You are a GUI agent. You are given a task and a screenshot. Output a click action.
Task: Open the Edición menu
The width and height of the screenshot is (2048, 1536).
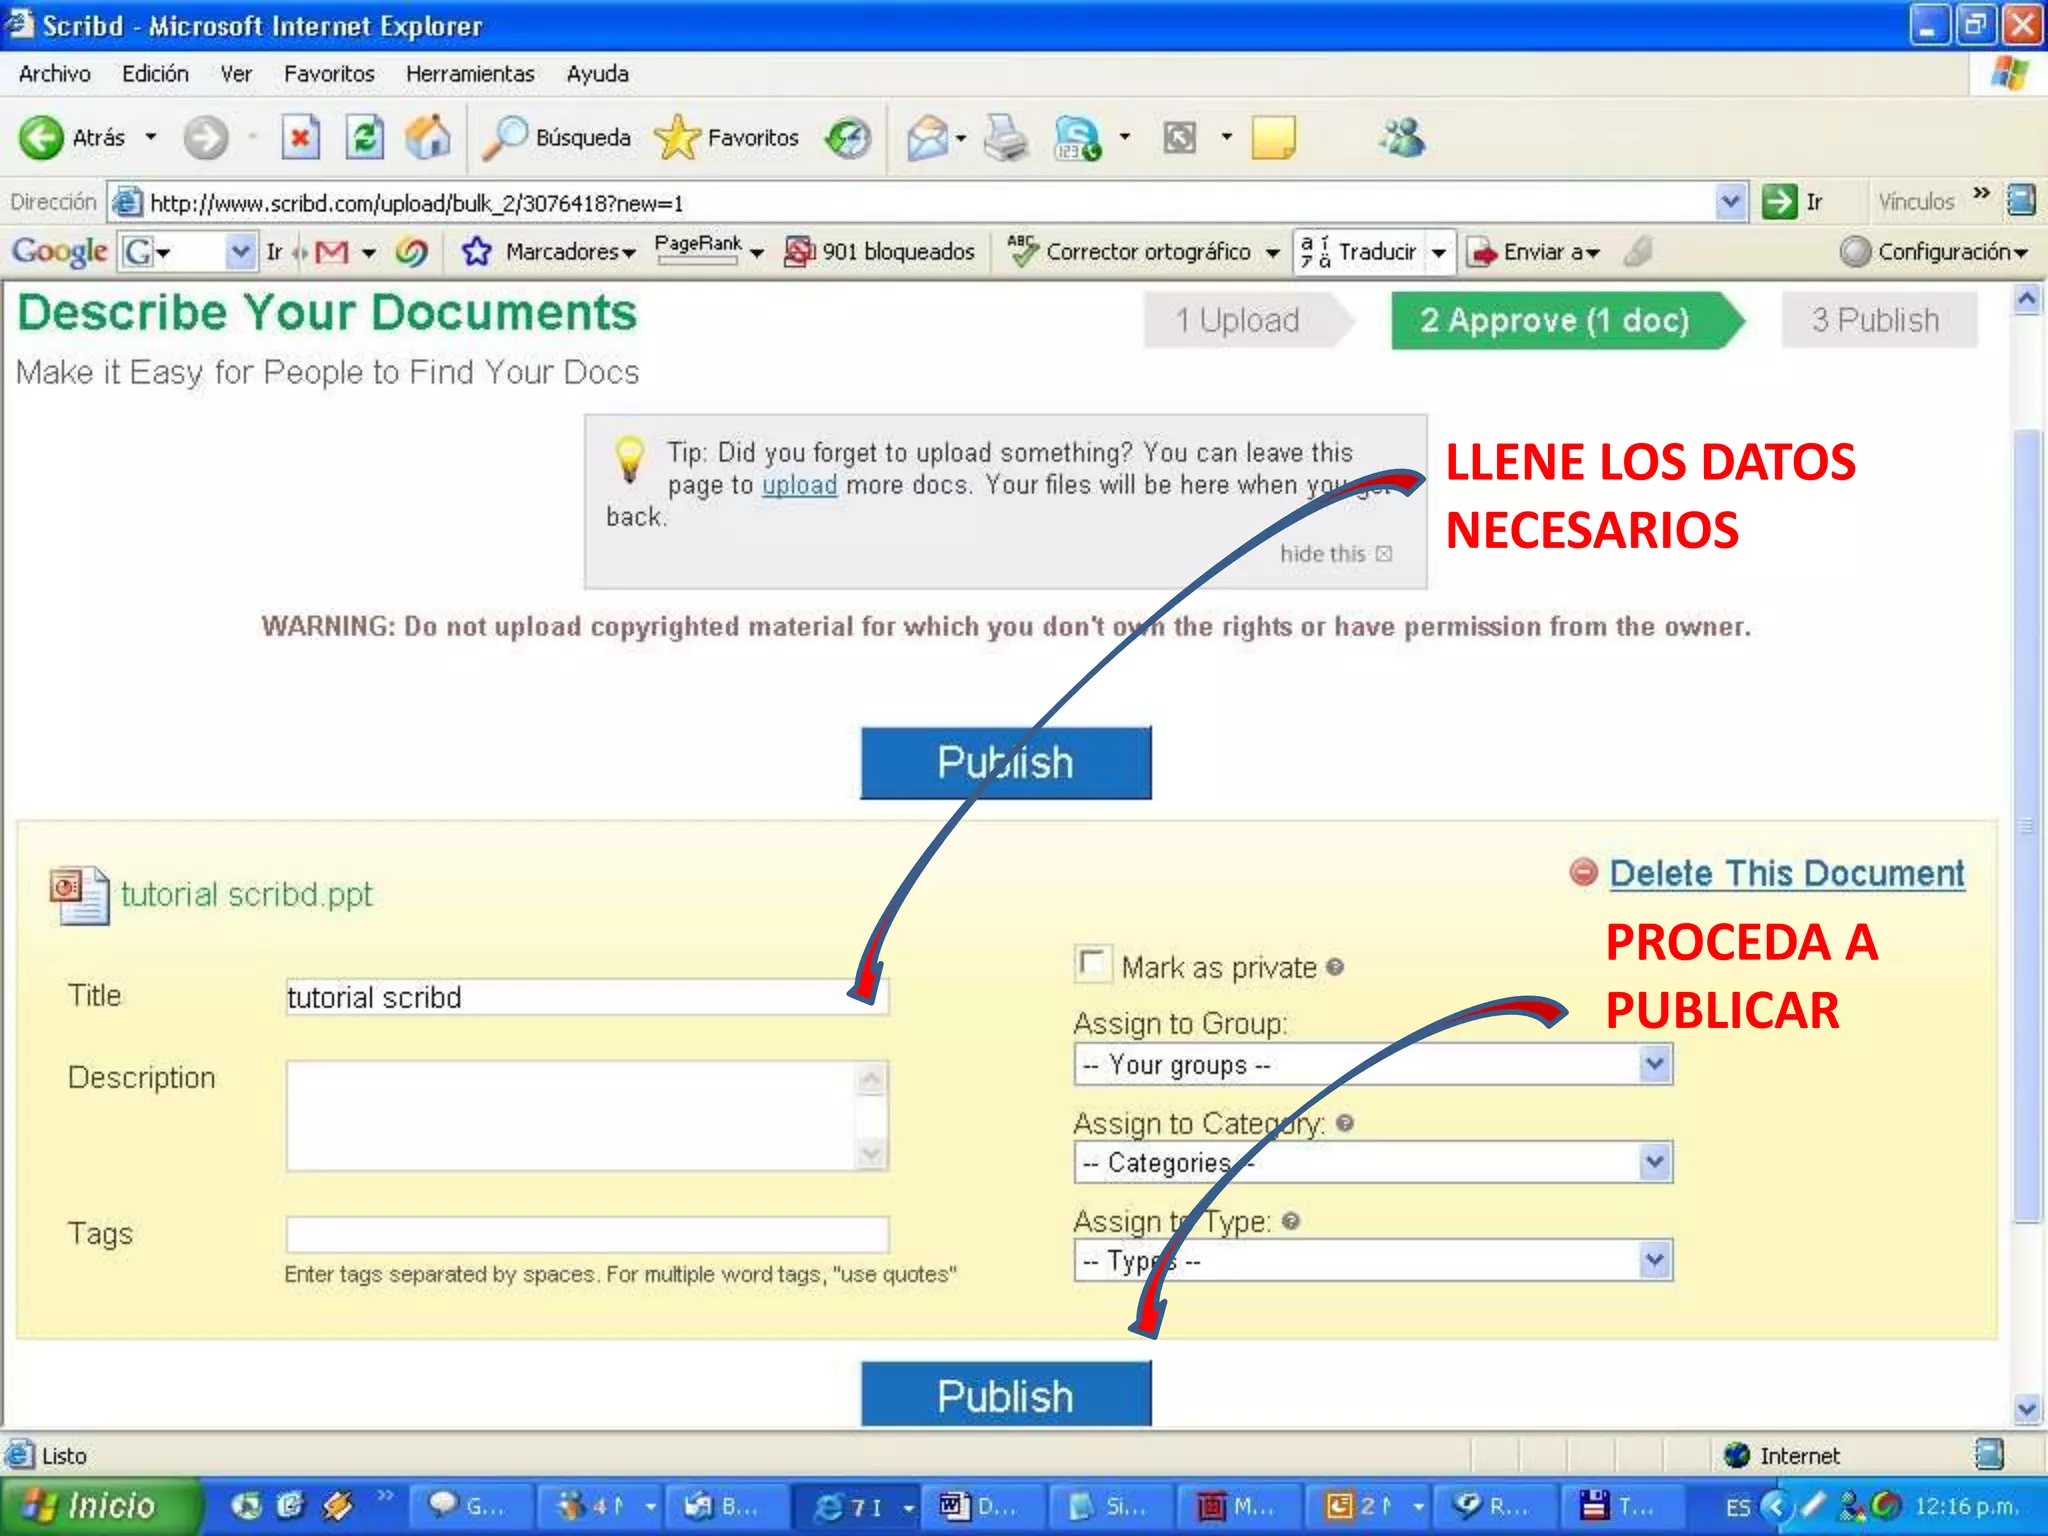click(x=155, y=74)
